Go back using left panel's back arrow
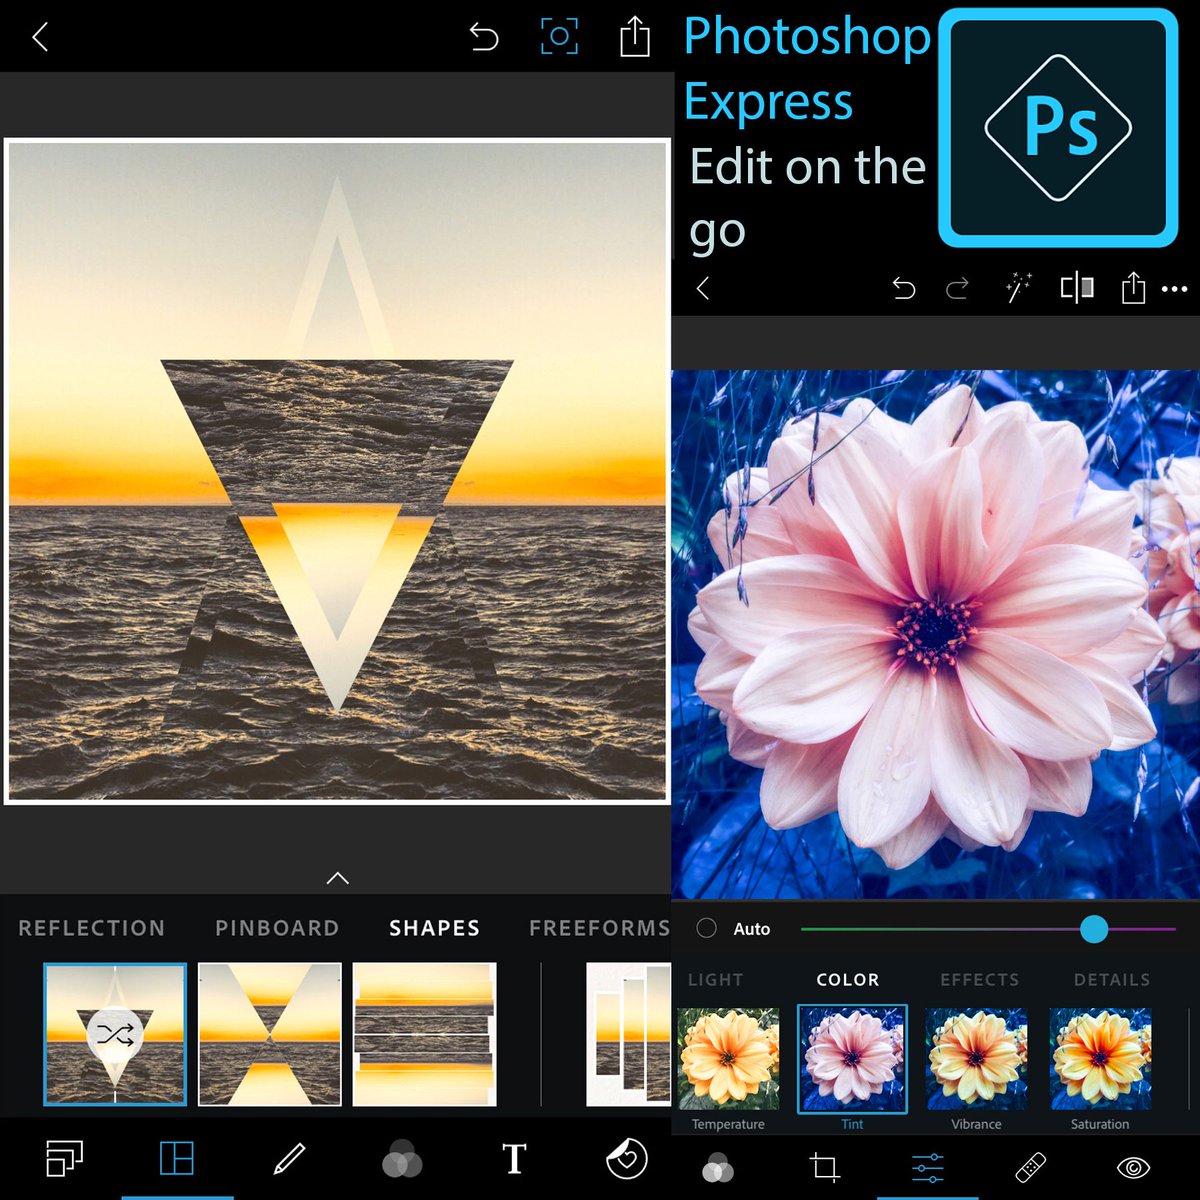The height and width of the screenshot is (1200, 1200). (40, 38)
